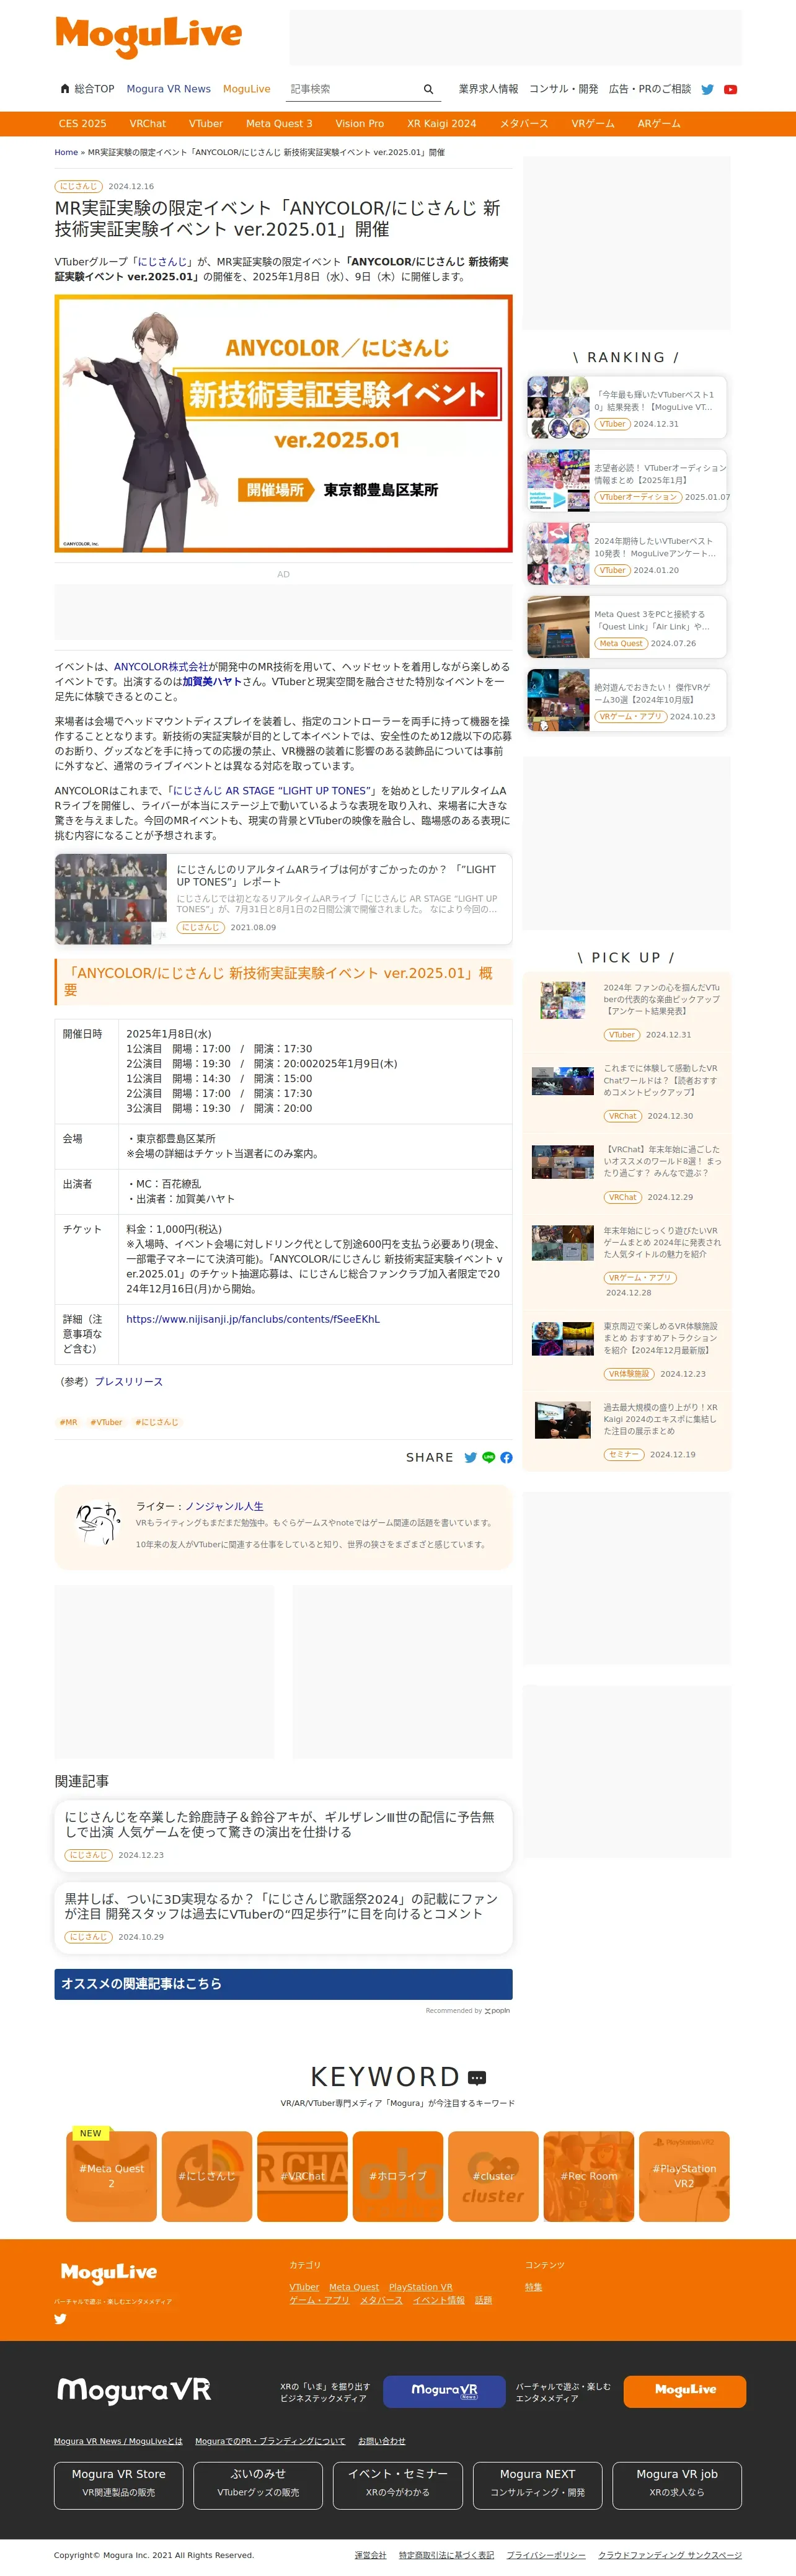Viewport: 796px width, 2576px height.
Task: Open the CES 2025 category
Action: tap(82, 124)
